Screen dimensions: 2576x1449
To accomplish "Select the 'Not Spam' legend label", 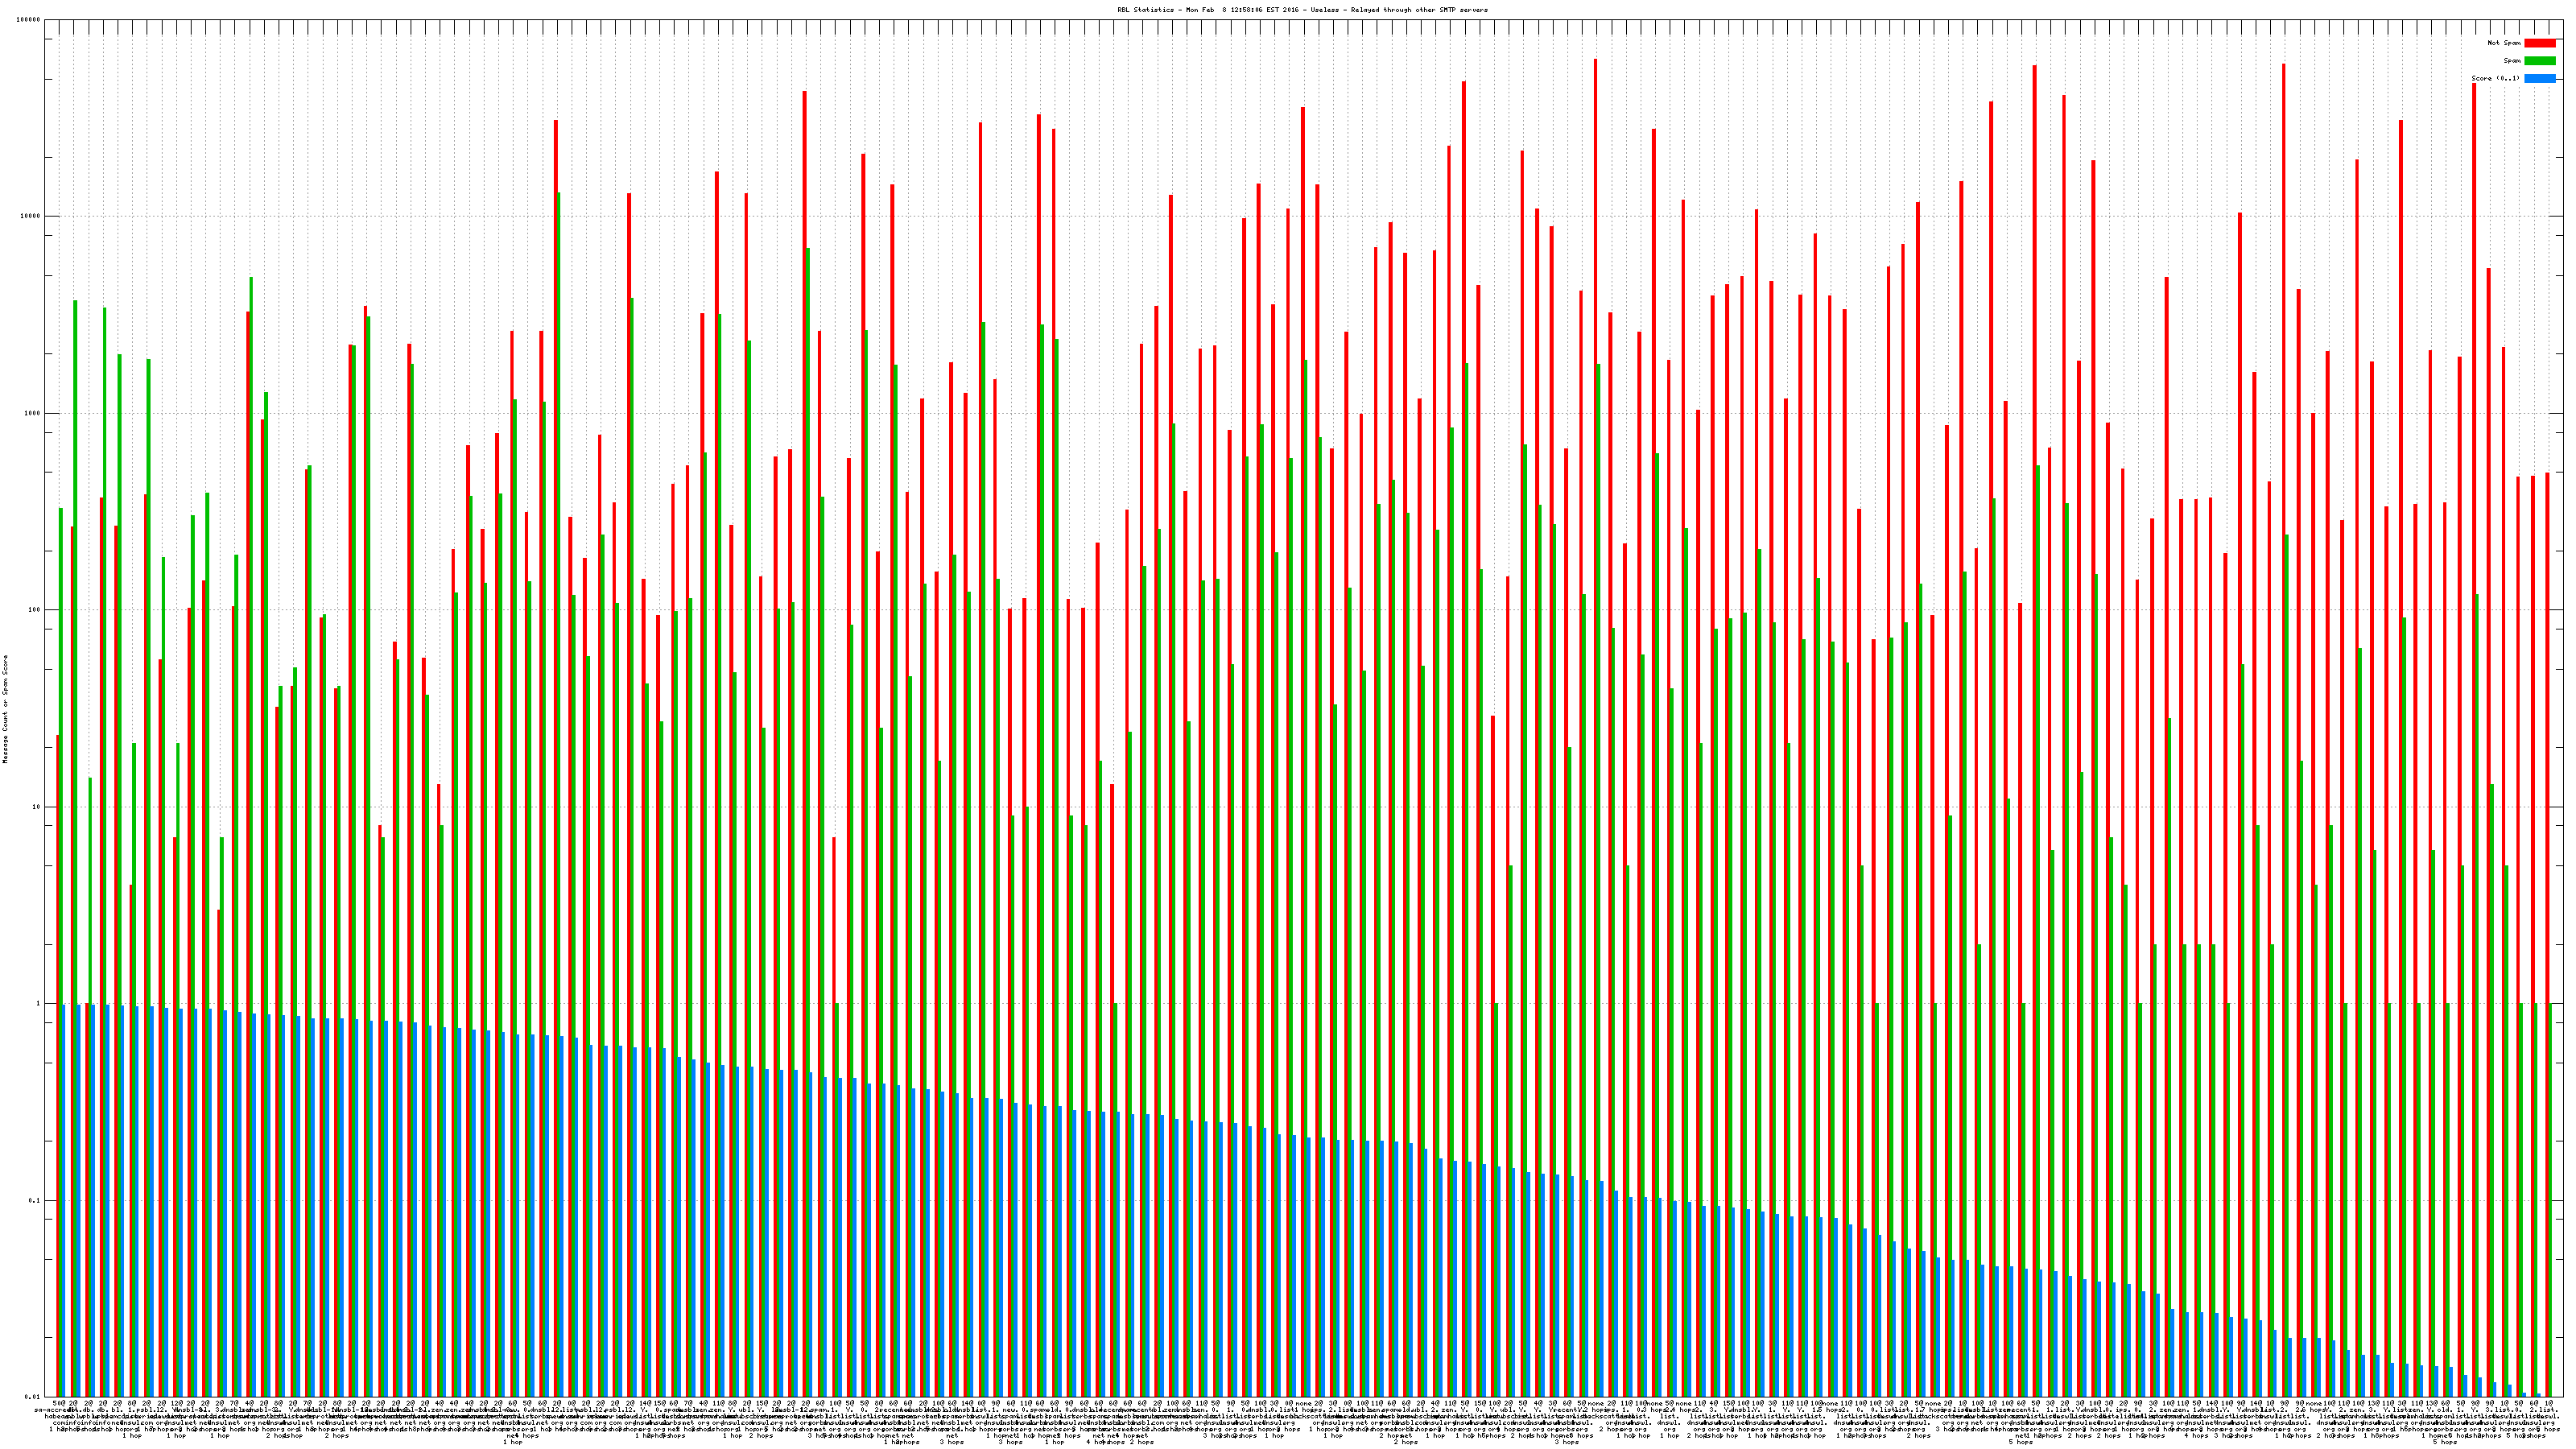I will [x=2504, y=43].
